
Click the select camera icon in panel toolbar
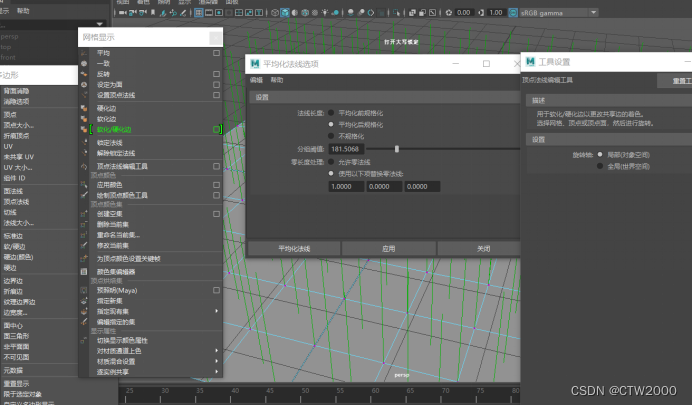(x=122, y=13)
